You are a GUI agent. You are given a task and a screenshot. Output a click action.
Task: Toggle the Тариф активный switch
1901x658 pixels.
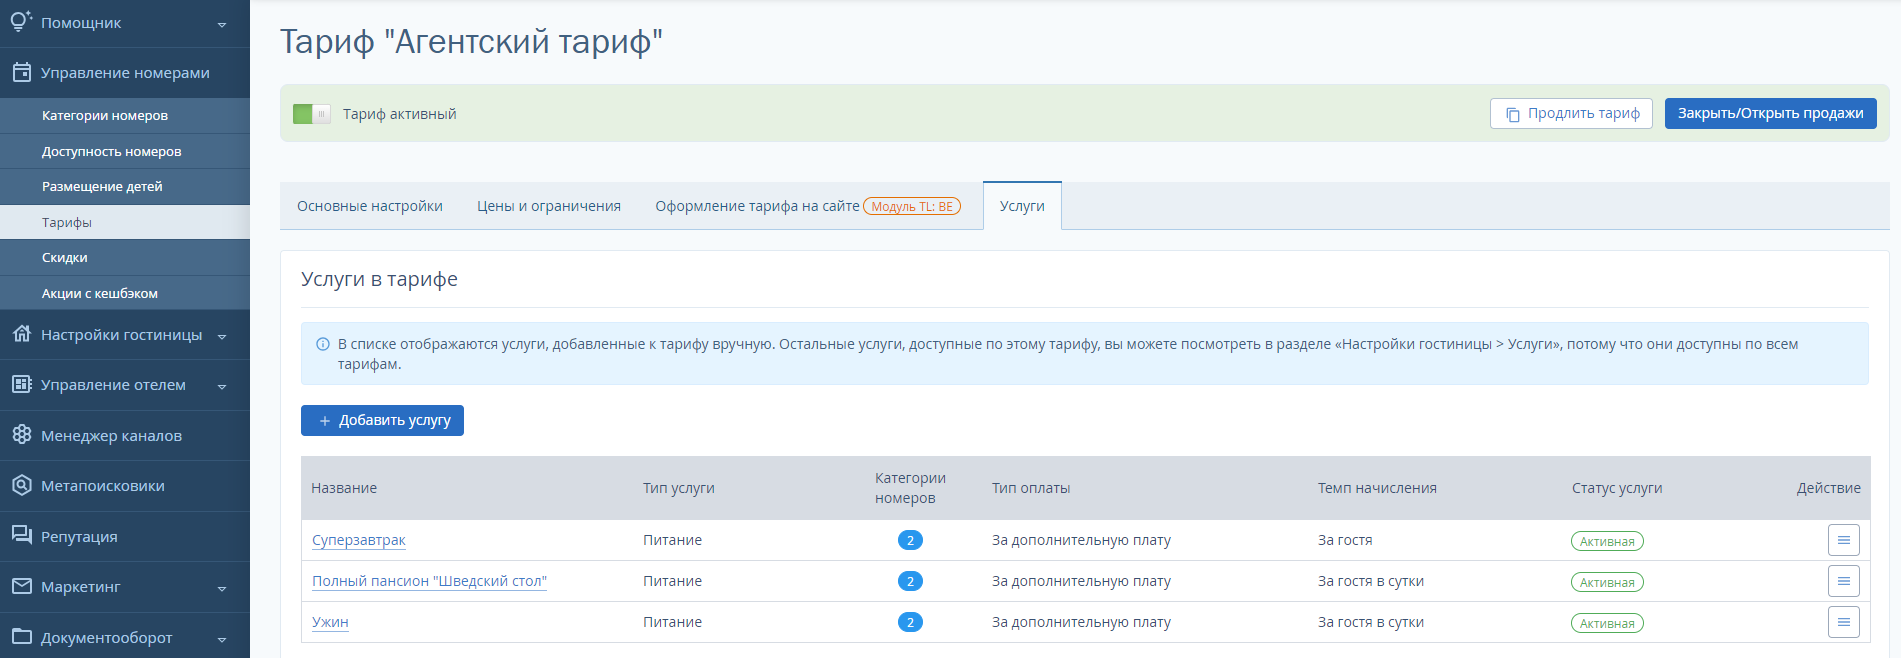(x=311, y=114)
